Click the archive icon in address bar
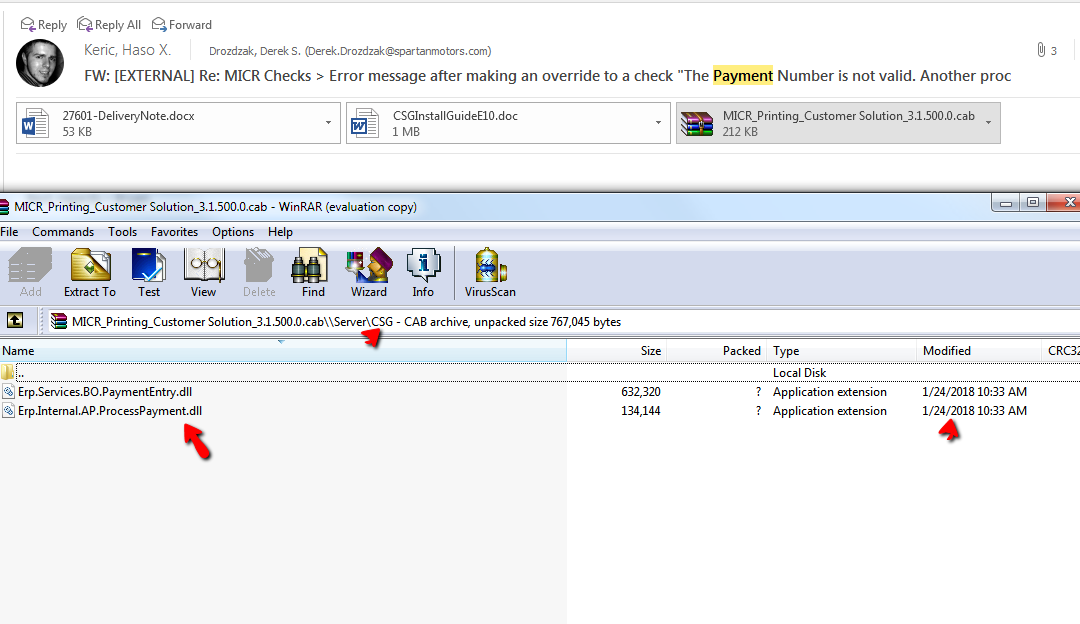 [x=59, y=322]
